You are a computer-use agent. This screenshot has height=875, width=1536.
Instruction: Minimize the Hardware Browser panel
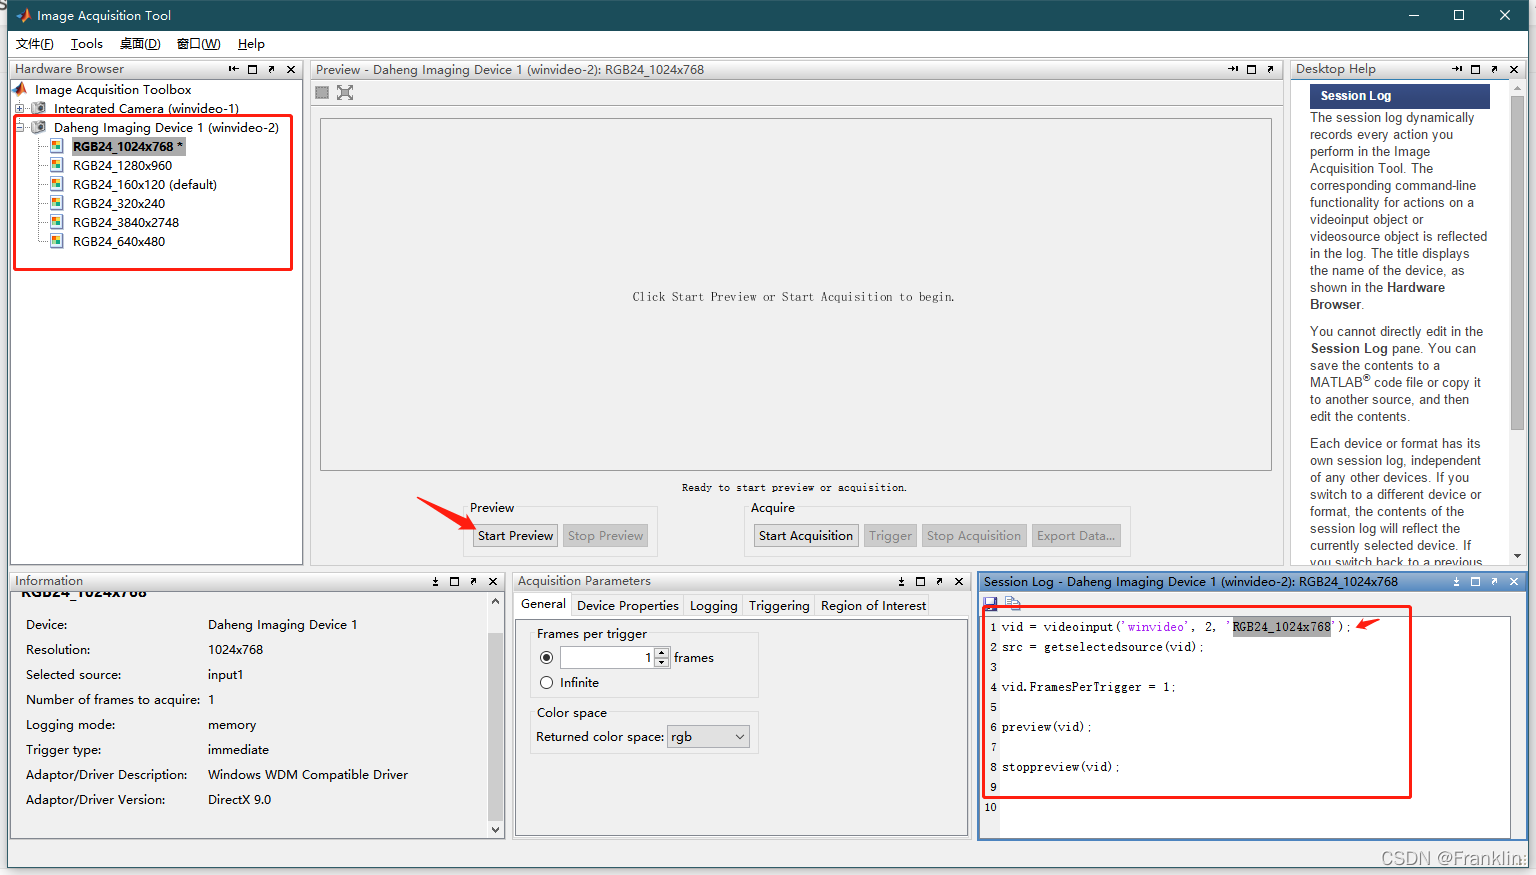(233, 69)
